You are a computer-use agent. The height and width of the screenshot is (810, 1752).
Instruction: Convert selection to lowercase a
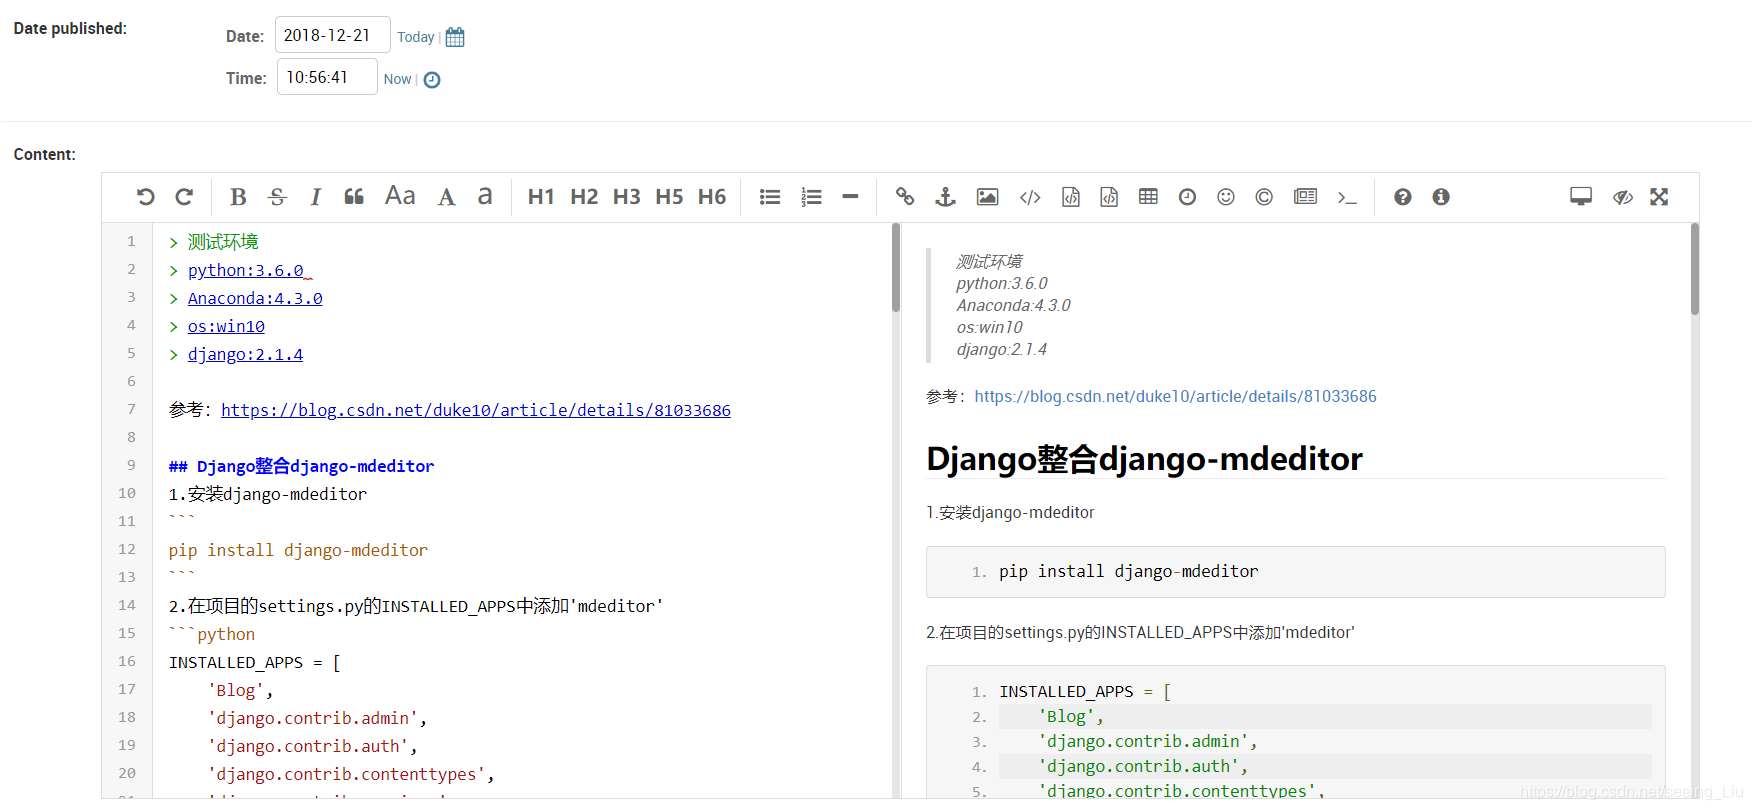pyautogui.click(x=485, y=196)
